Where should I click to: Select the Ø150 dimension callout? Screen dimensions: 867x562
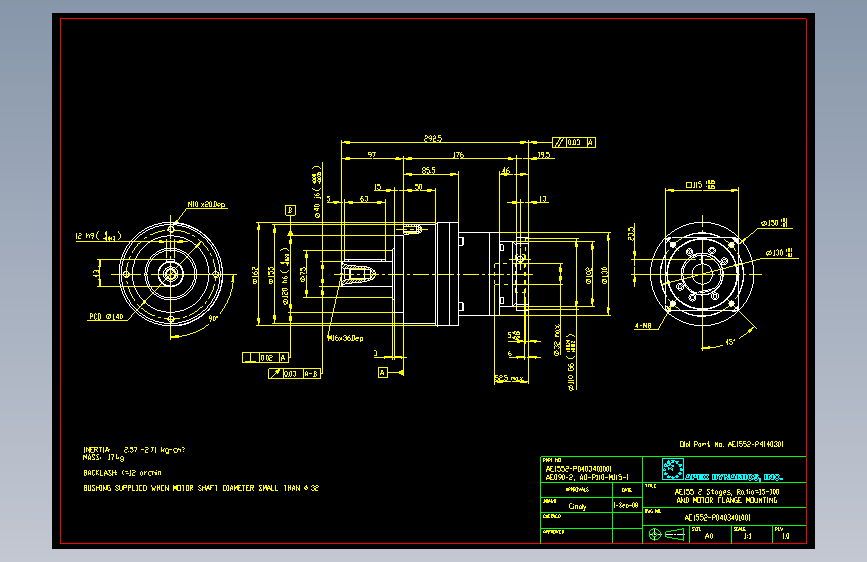(x=774, y=223)
